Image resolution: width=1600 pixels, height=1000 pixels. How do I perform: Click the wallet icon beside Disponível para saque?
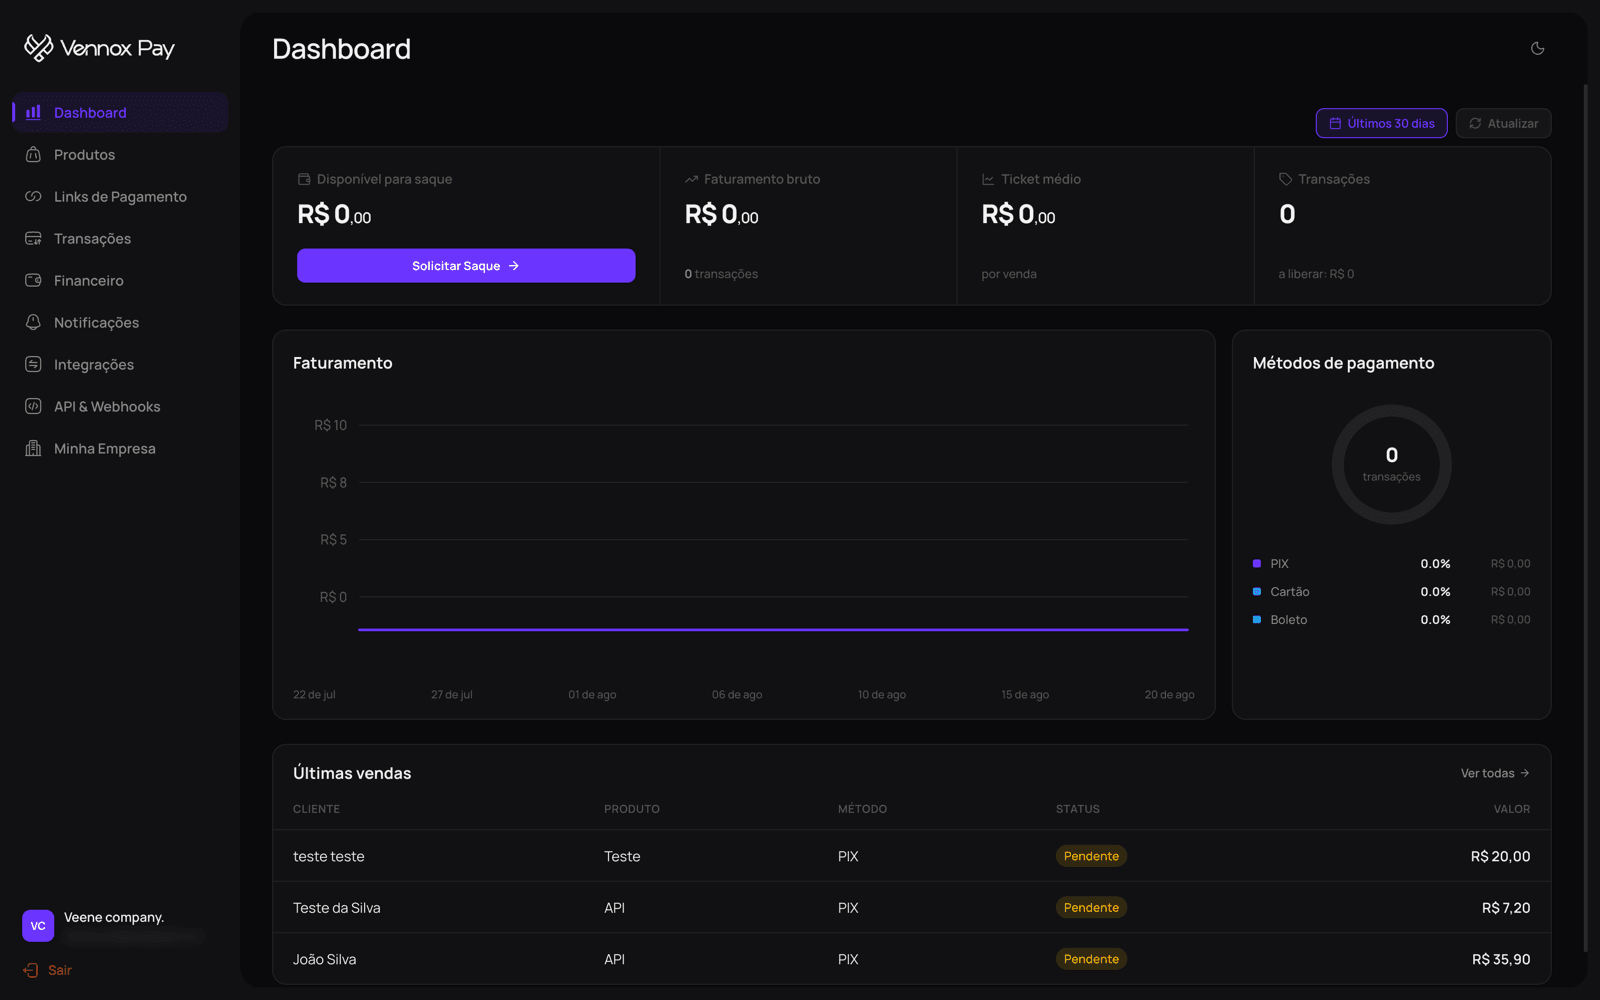(304, 179)
